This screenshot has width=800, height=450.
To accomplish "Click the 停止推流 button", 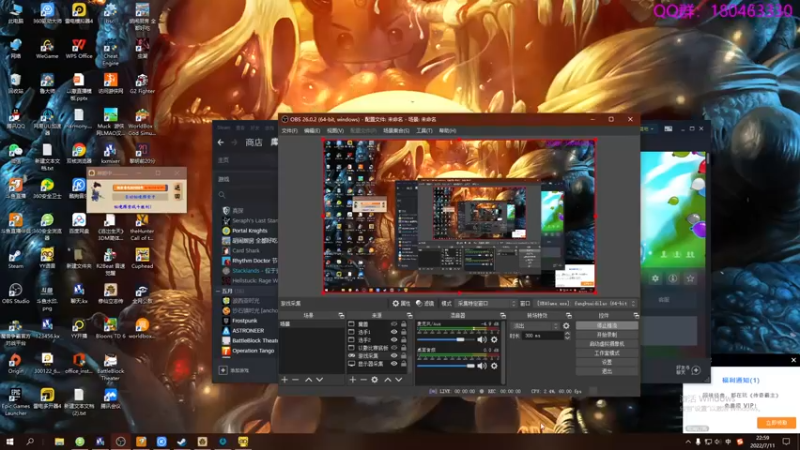I will click(607, 326).
